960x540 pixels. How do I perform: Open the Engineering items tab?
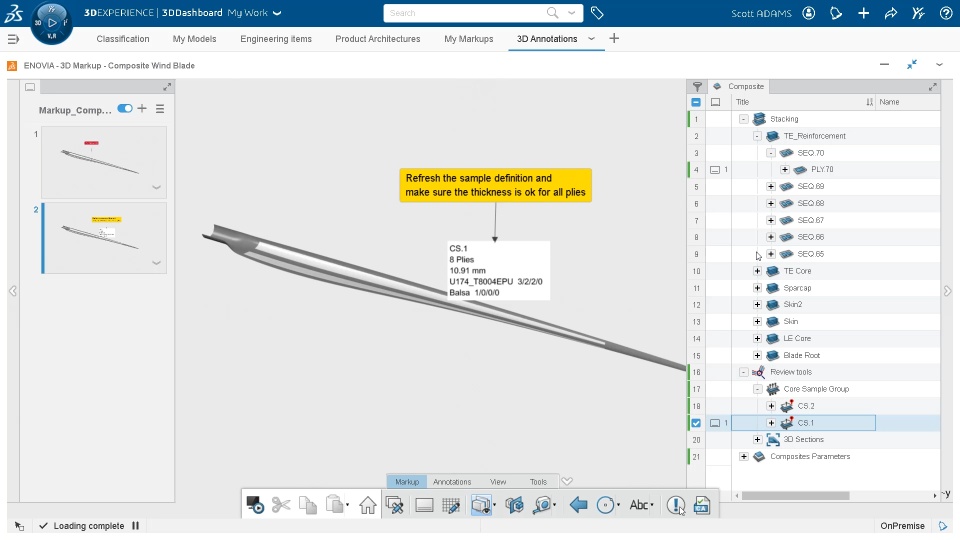[x=276, y=39]
